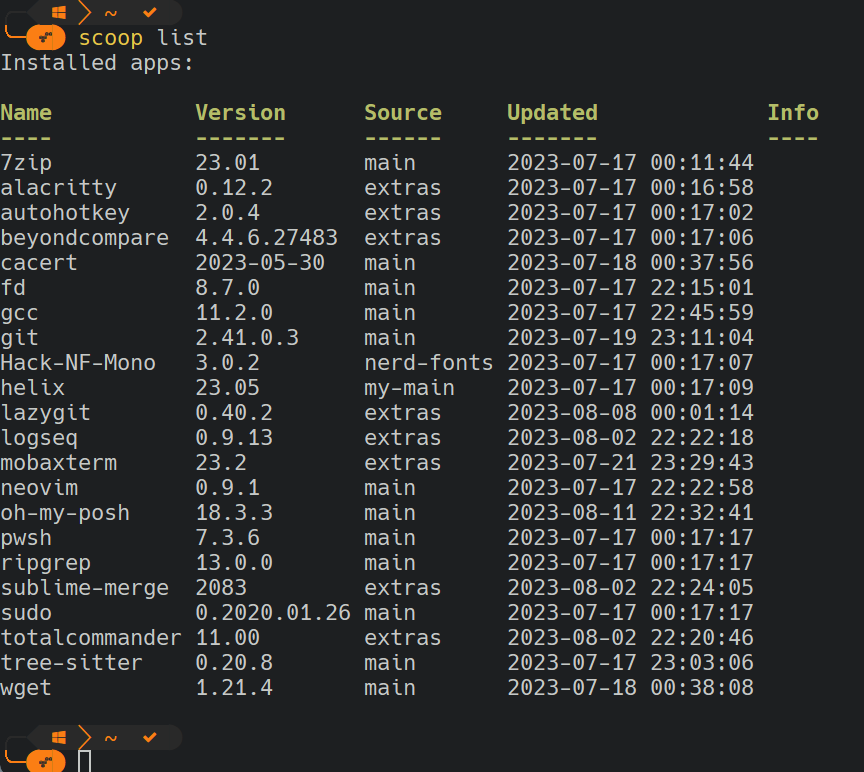Click the time '00:38:08' in wget row

[x=702, y=688]
